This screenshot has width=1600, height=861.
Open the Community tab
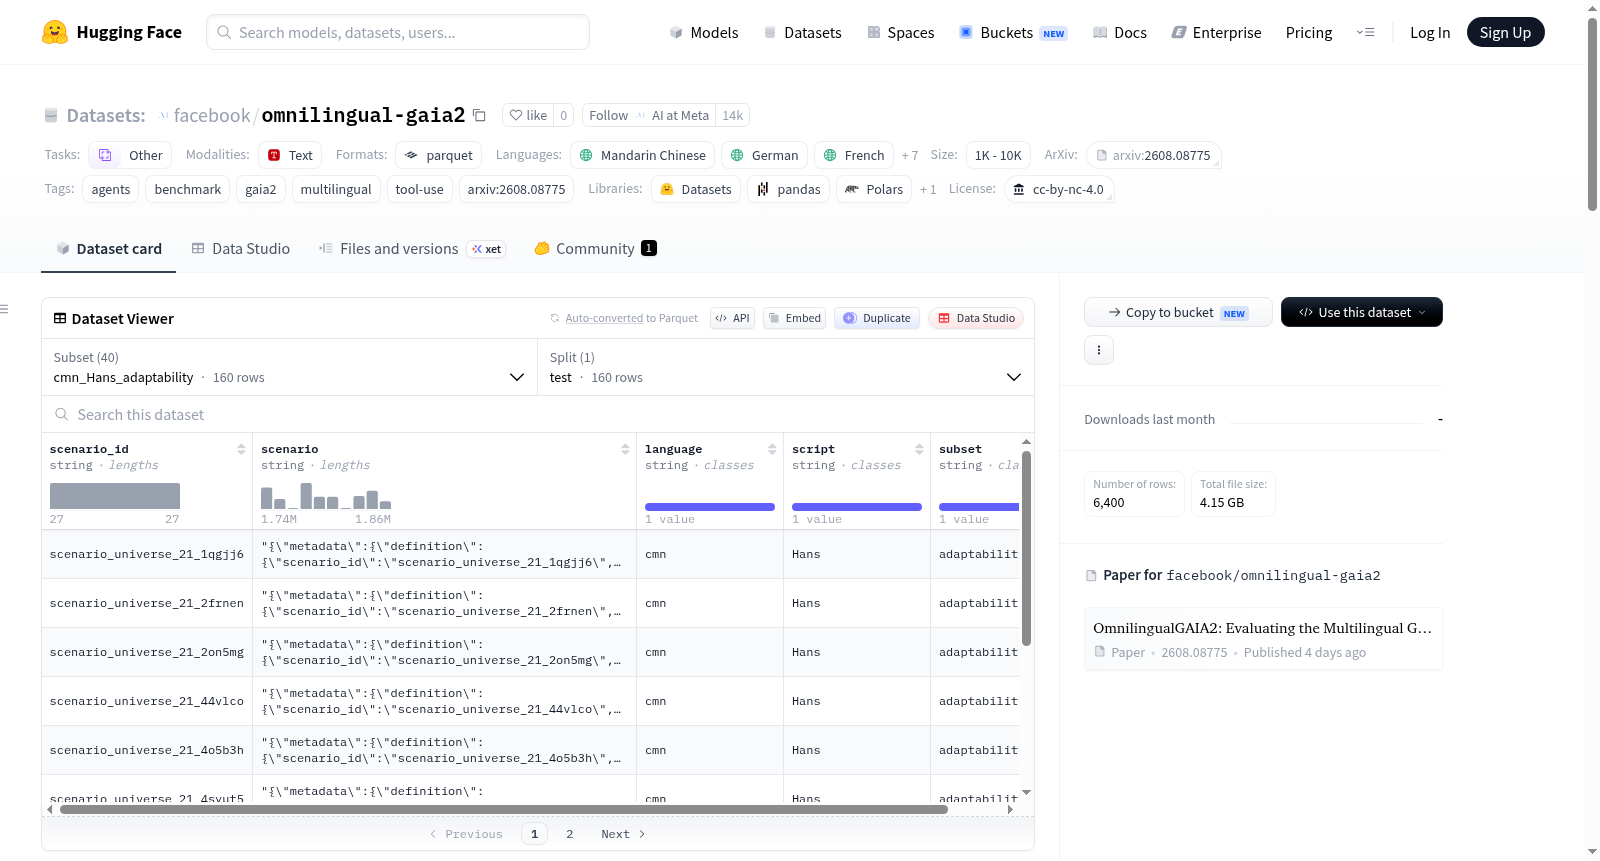(x=596, y=249)
